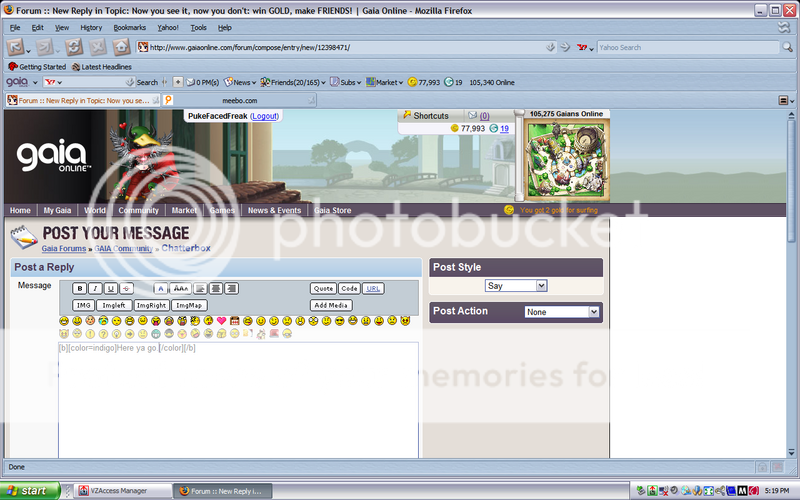Insert the red devil emoticon
800x500 pixels.
(x=405, y=320)
